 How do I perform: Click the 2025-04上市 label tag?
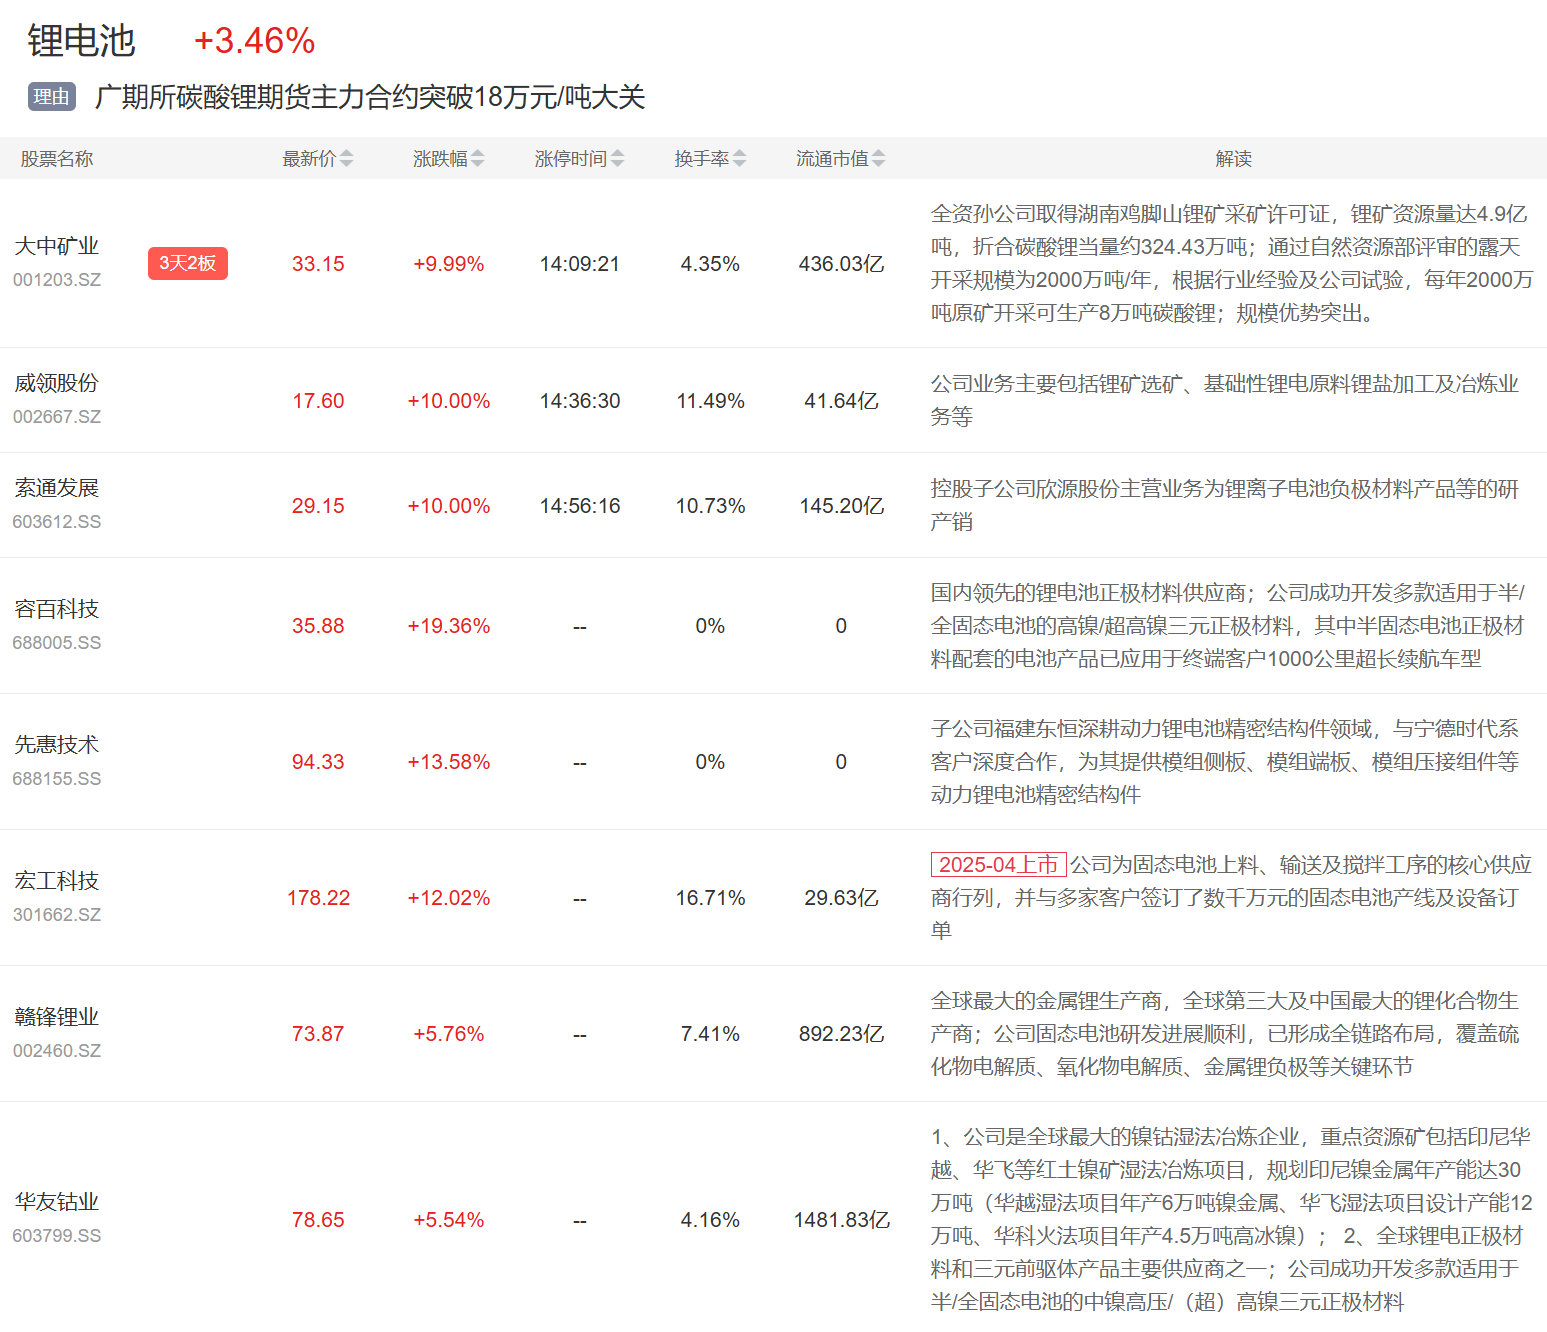[998, 865]
